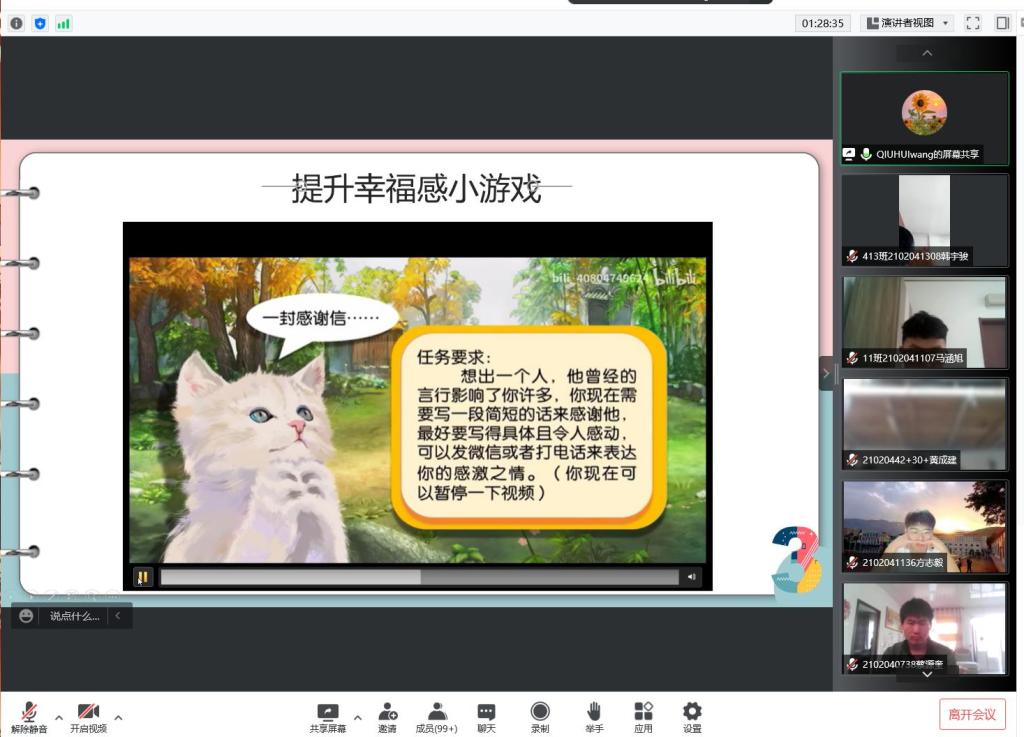Raise hand using the 举手 icon
Viewport: 1024px width, 737px height.
594,716
